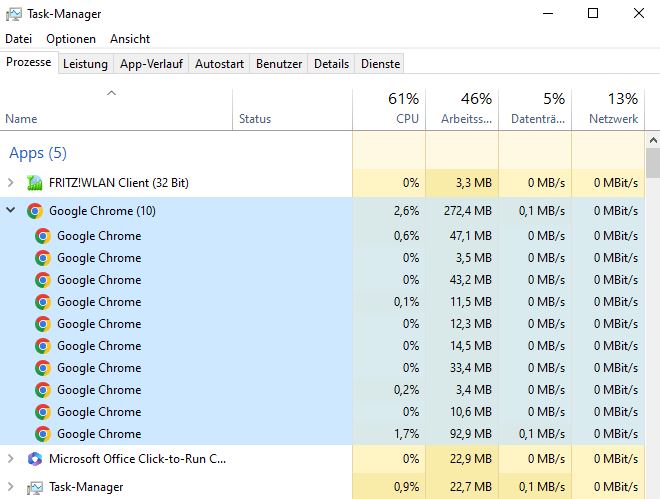Screen dimensions: 660x499
Task: Click Chrome icon in 3,5 MB row
Action: click(43, 258)
